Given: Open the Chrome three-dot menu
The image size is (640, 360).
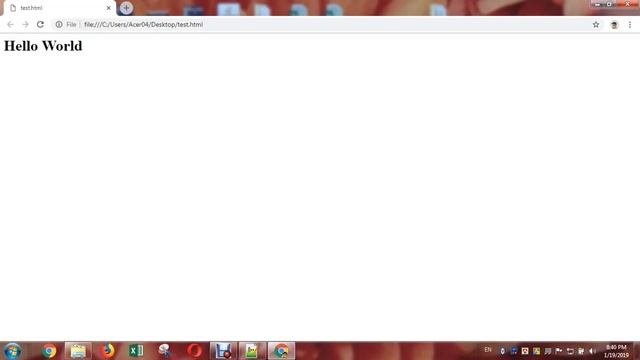Looking at the screenshot, I should coord(630,24).
